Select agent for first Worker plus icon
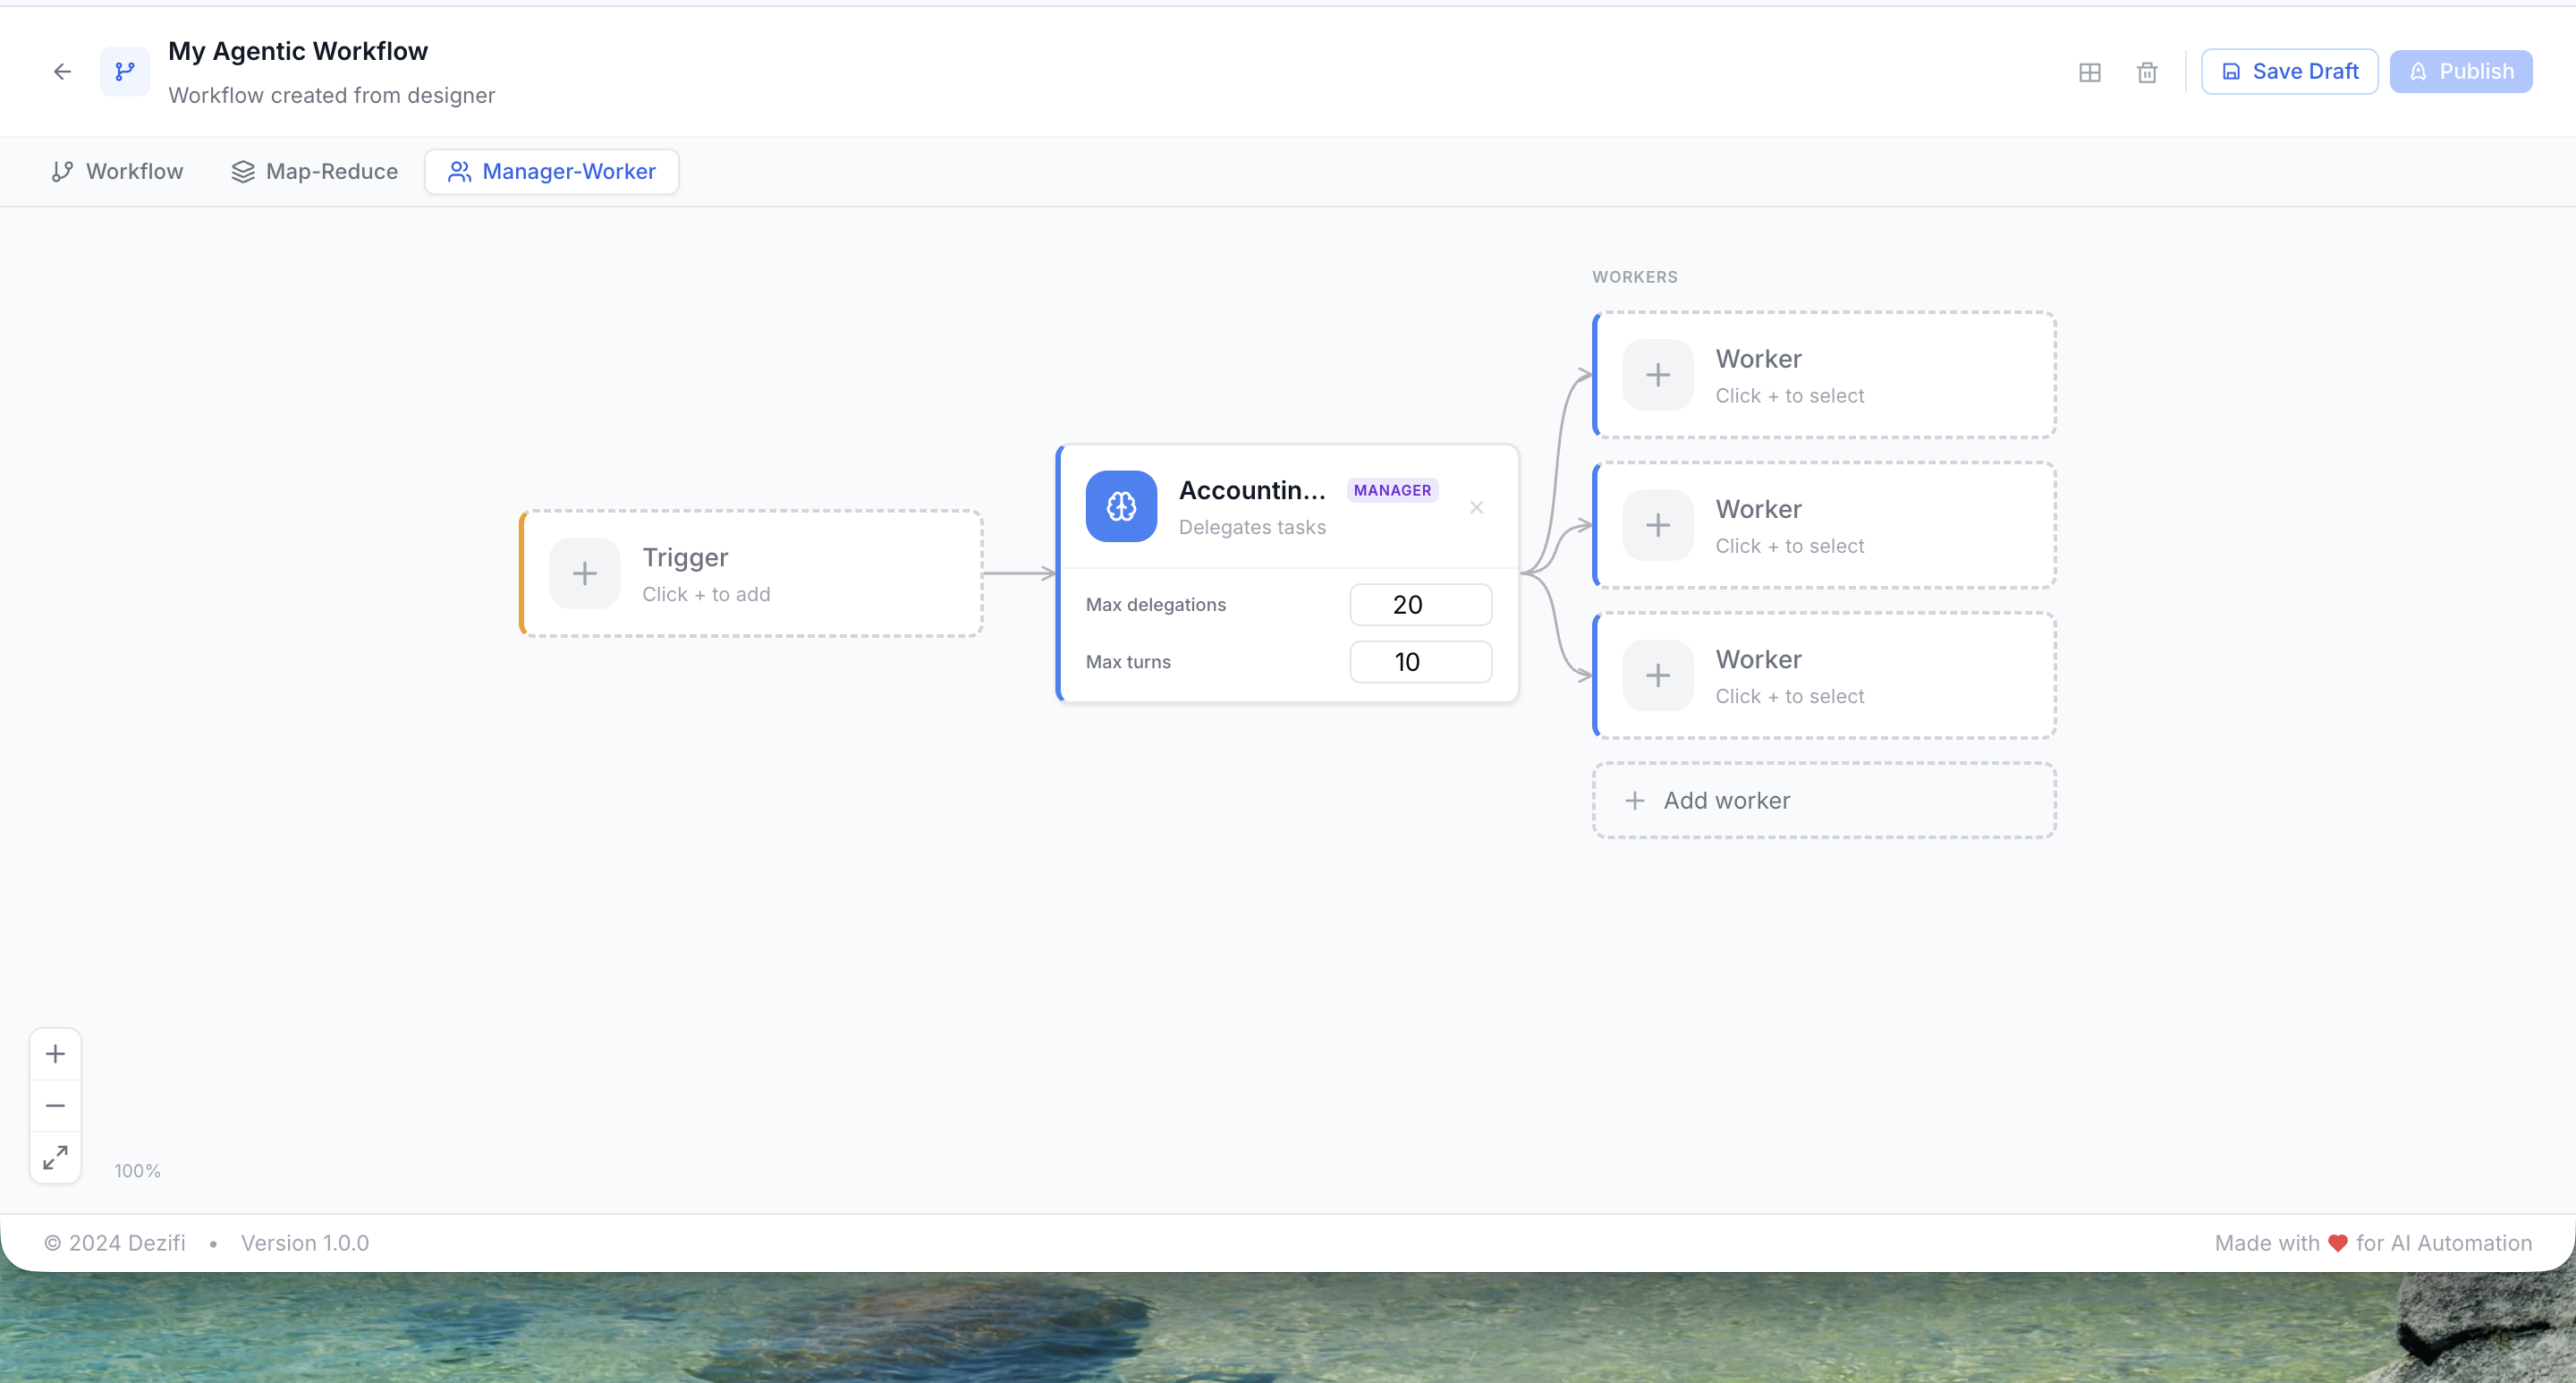The height and width of the screenshot is (1383, 2576). click(x=1658, y=375)
